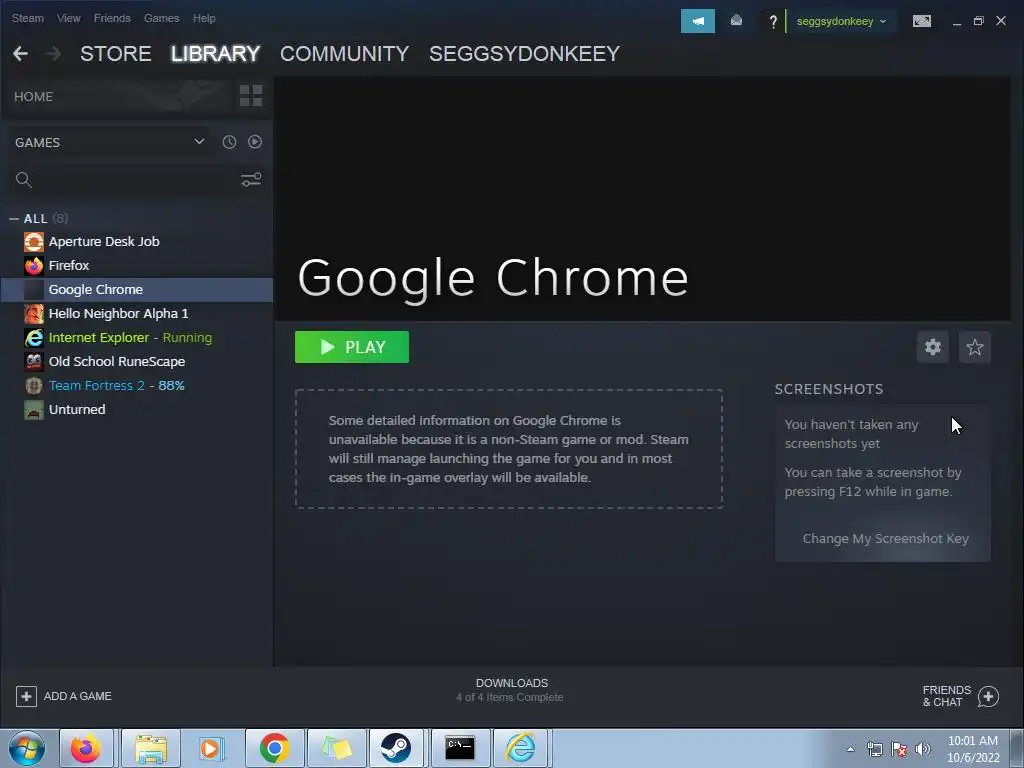Click the Aperture Desk Job game icon
Viewport: 1024px width, 768px height.
pos(34,242)
